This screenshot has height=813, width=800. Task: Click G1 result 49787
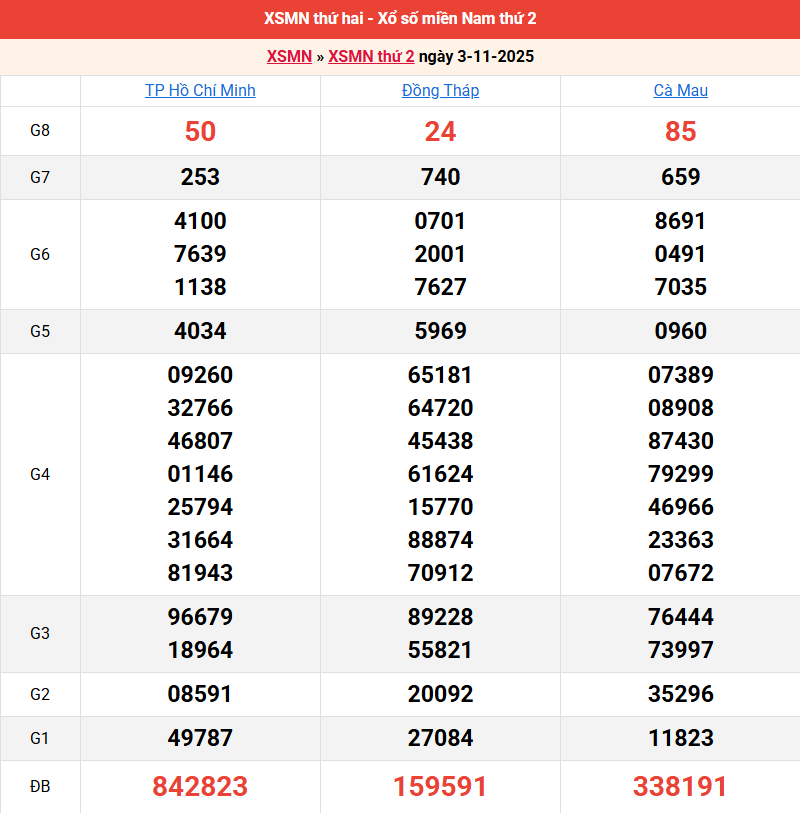tap(200, 738)
